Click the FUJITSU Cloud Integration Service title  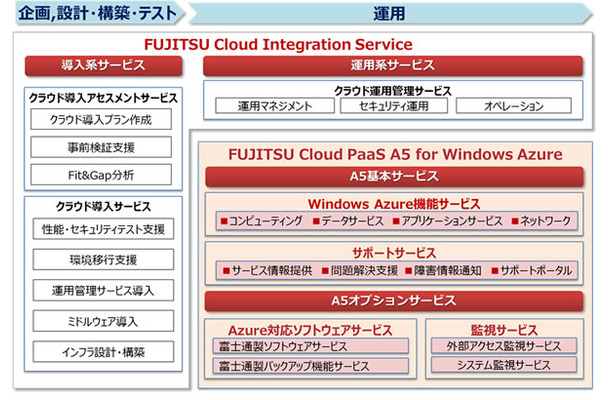tap(278, 44)
